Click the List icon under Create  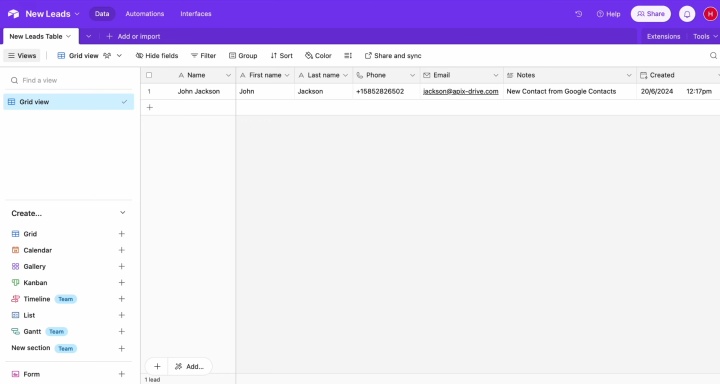click(15, 315)
